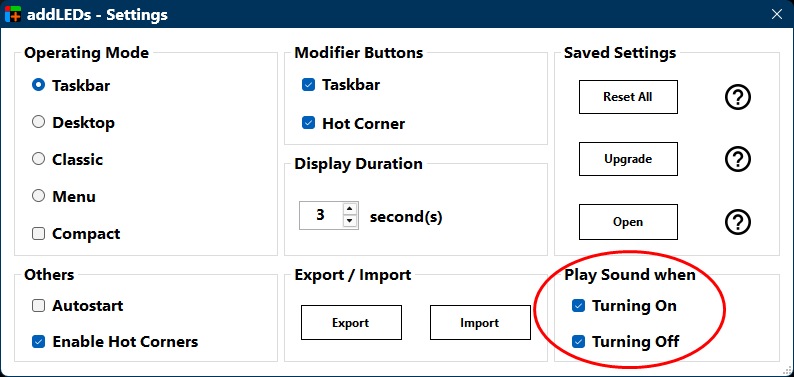Click the display duration number field

[x=321, y=216]
